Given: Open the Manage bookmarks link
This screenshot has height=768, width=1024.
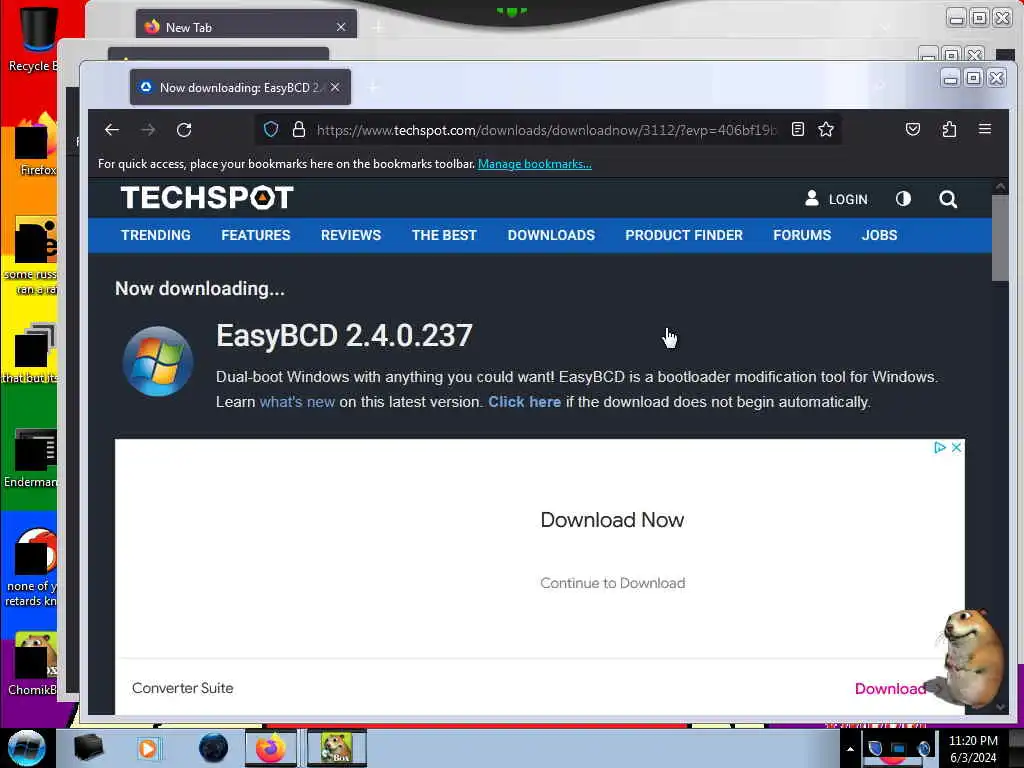Looking at the screenshot, I should [535, 164].
